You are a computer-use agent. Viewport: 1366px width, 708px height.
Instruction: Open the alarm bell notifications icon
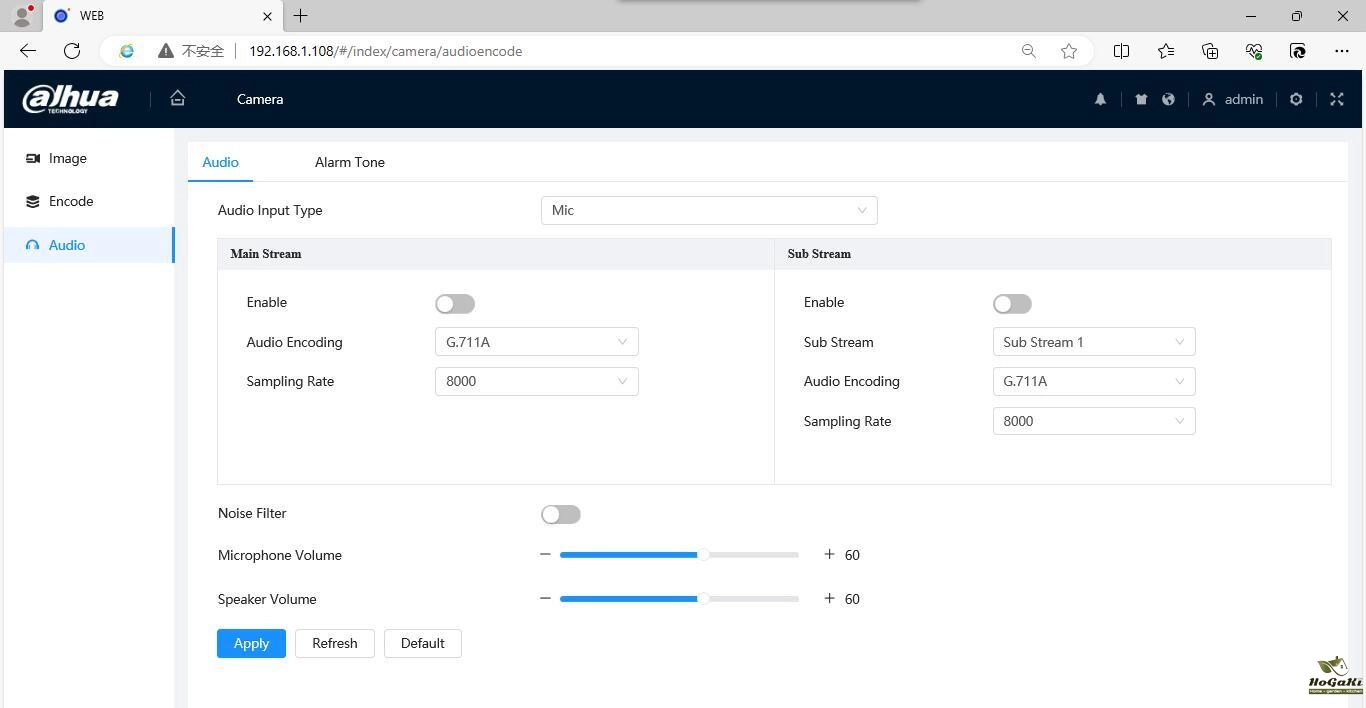1100,99
